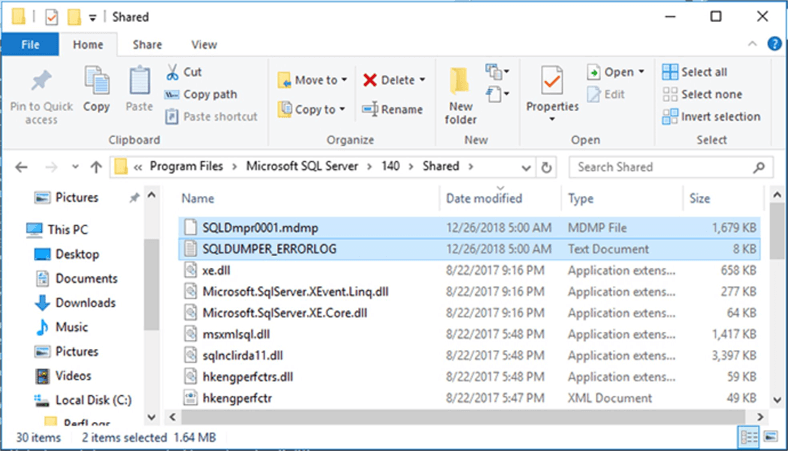Select Microsoft.SqlServer.XE.Core.dll
Screen dimensions: 788x451
point(469,313)
